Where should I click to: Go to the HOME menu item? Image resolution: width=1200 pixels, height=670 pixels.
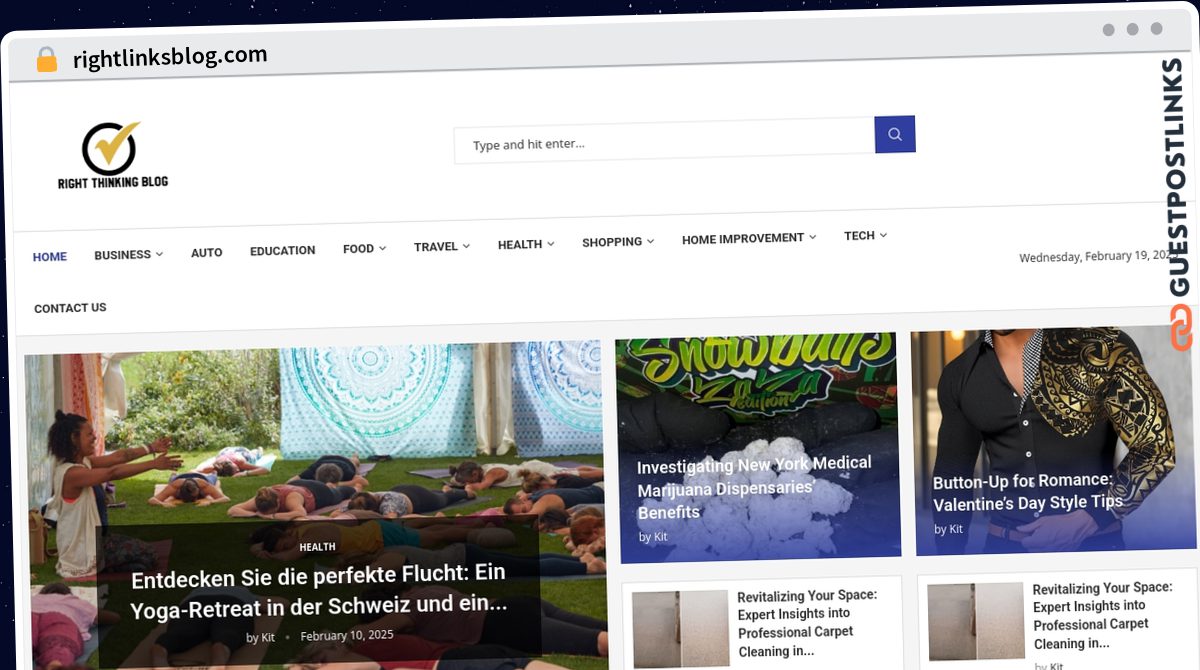[50, 257]
